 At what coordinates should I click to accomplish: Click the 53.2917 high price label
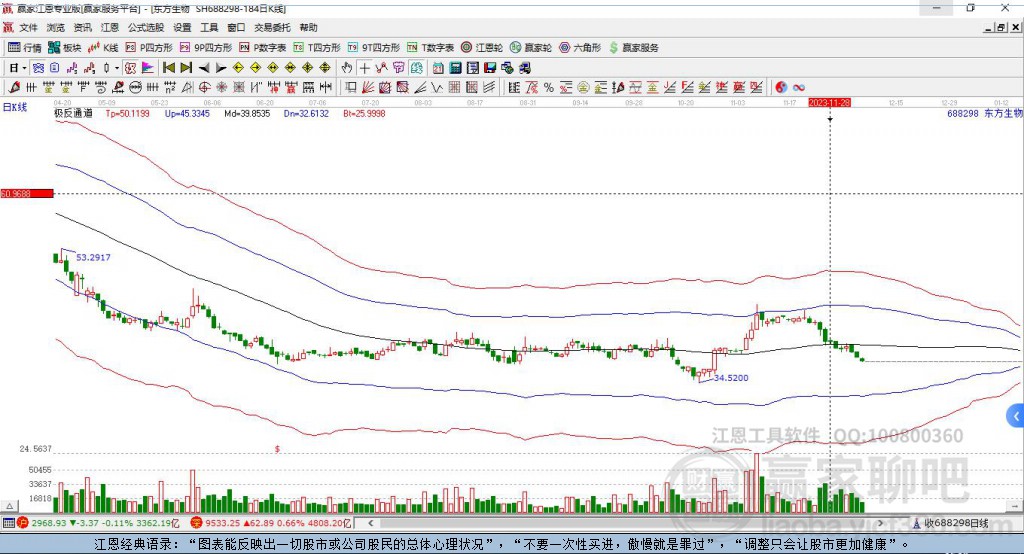93,257
